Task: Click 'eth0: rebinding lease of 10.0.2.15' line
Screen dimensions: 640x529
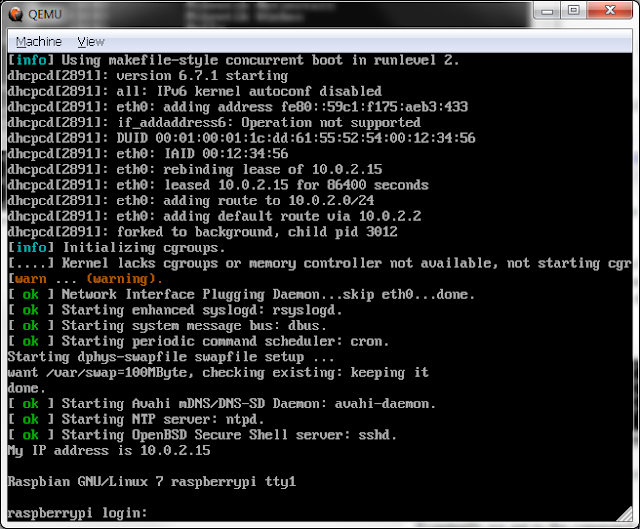Action: pyautogui.click(x=195, y=169)
